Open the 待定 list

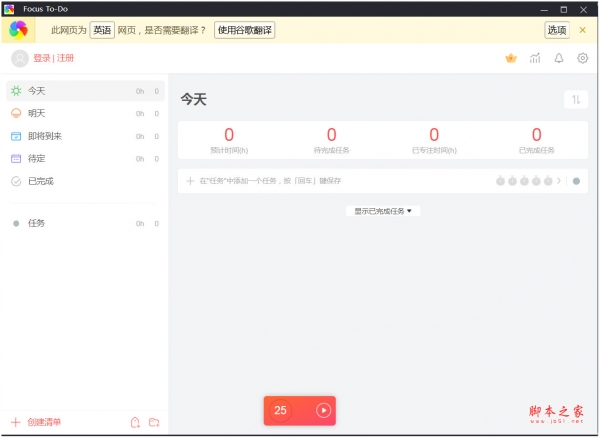coord(85,159)
